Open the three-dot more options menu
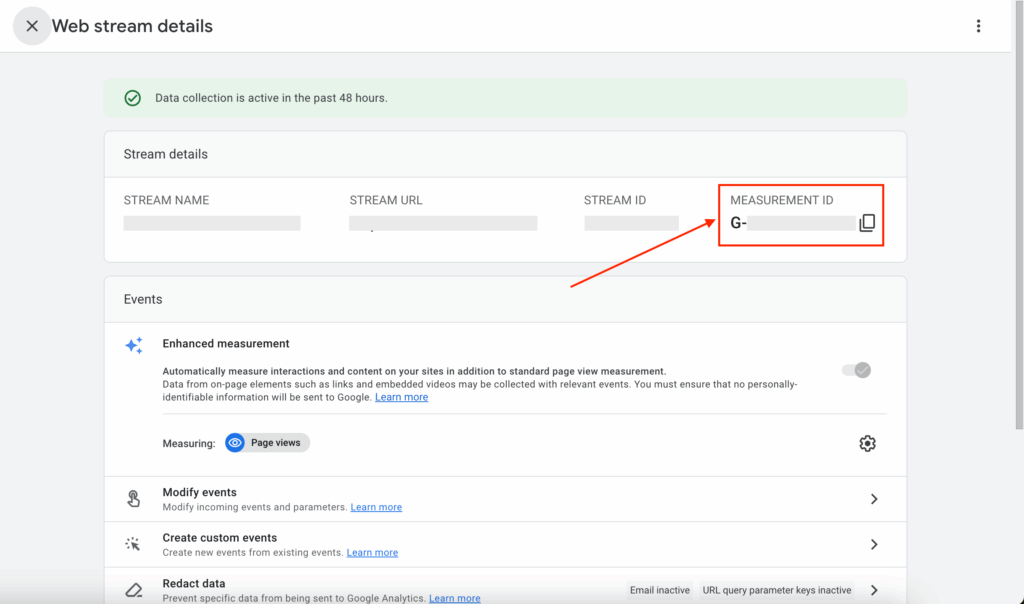 (x=978, y=27)
